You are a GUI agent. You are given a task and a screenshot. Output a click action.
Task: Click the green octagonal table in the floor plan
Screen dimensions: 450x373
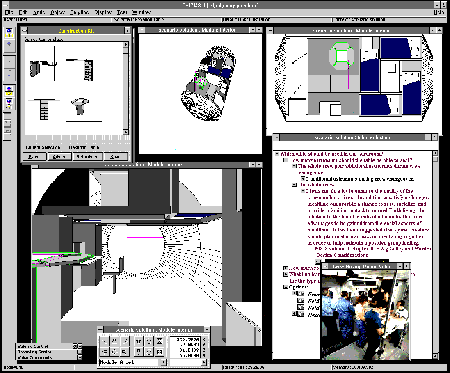[341, 56]
